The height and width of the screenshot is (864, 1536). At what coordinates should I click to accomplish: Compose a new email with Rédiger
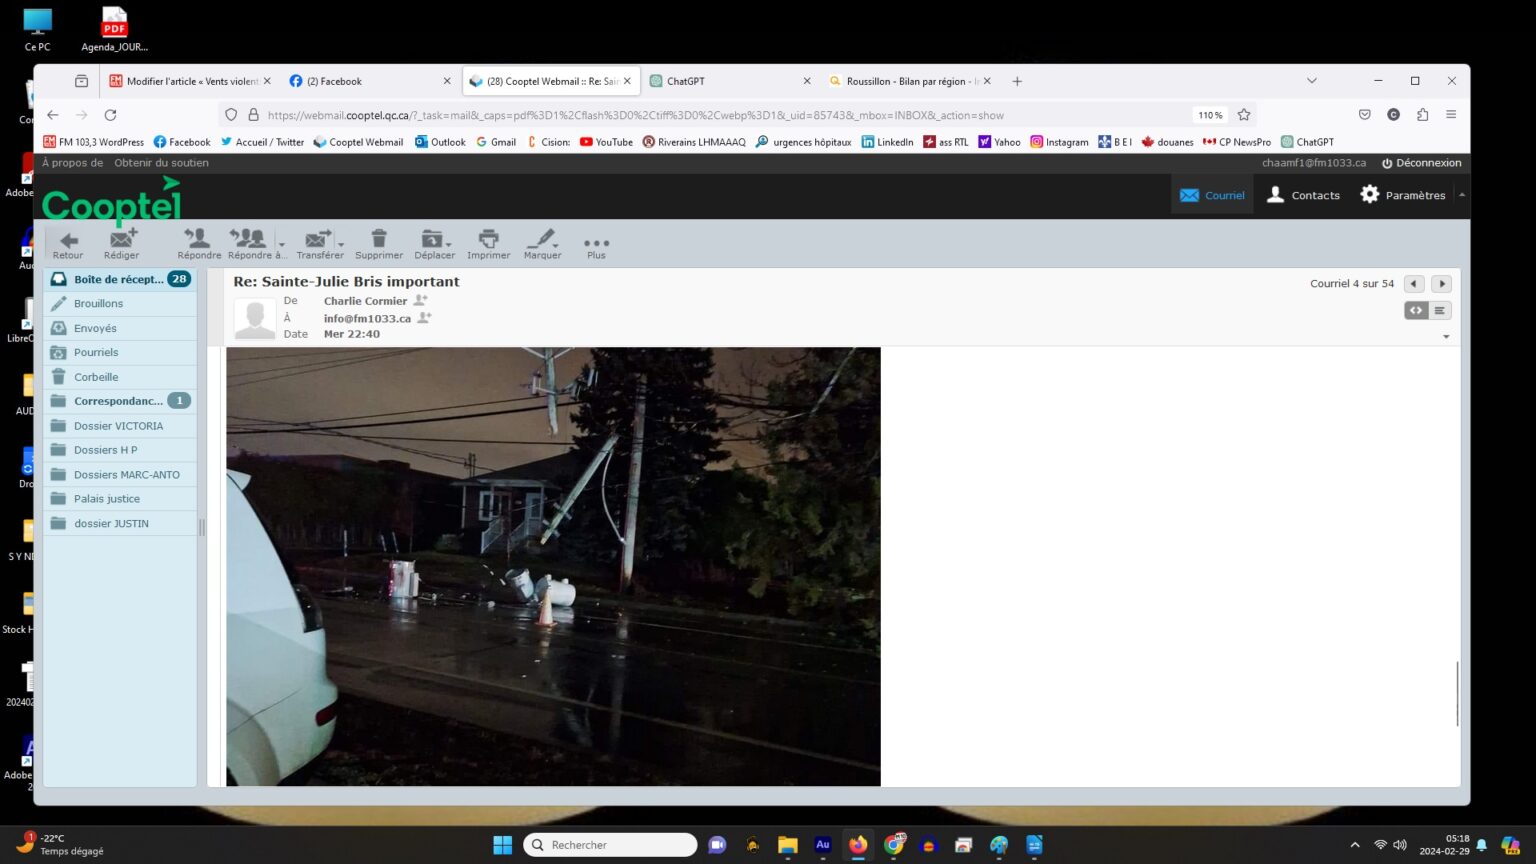122,241
